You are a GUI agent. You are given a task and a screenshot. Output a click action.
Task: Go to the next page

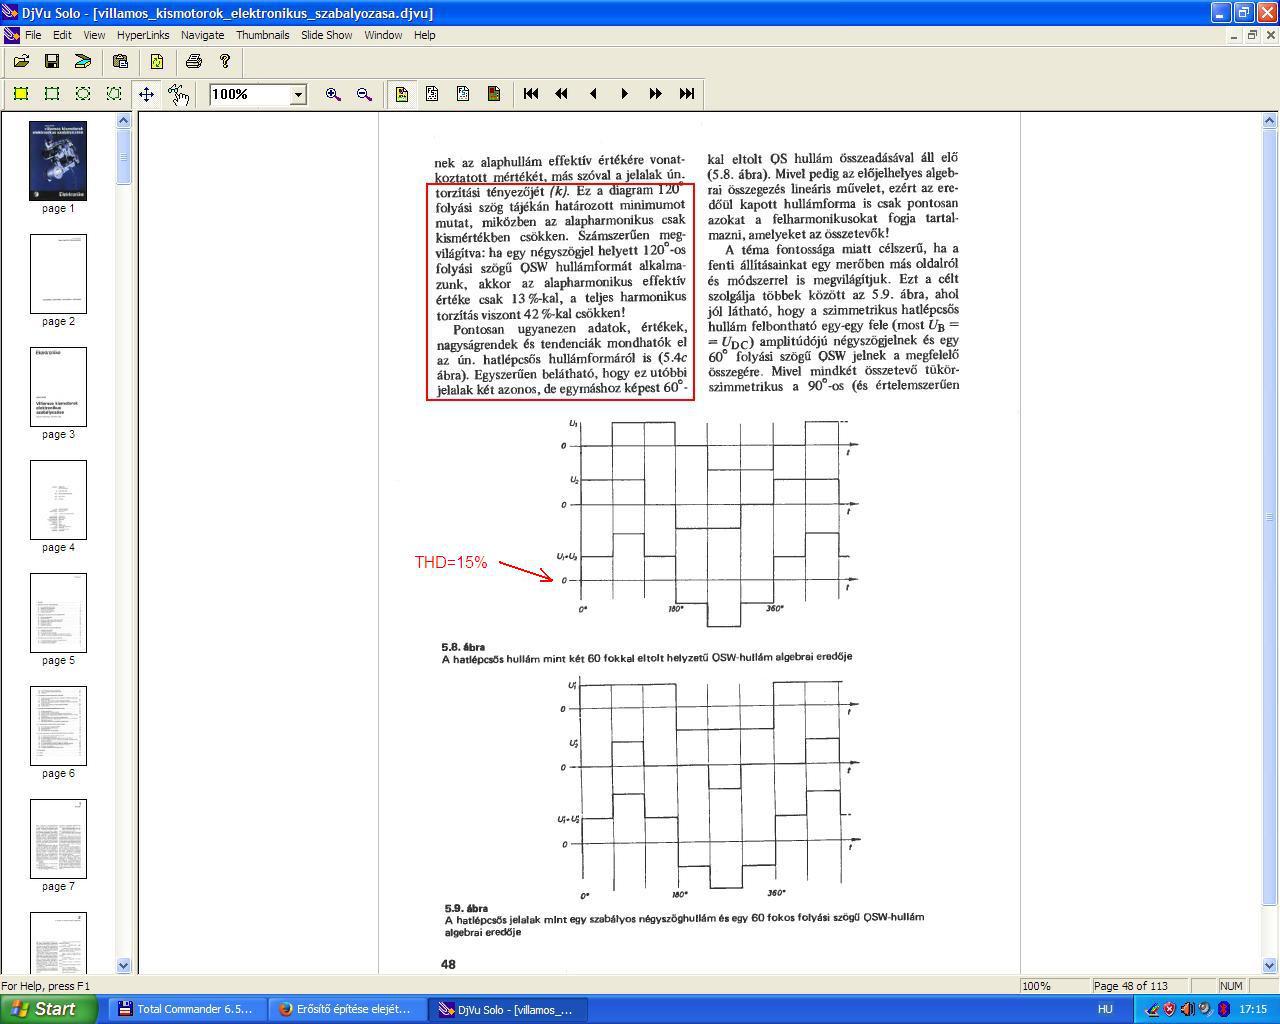point(624,94)
